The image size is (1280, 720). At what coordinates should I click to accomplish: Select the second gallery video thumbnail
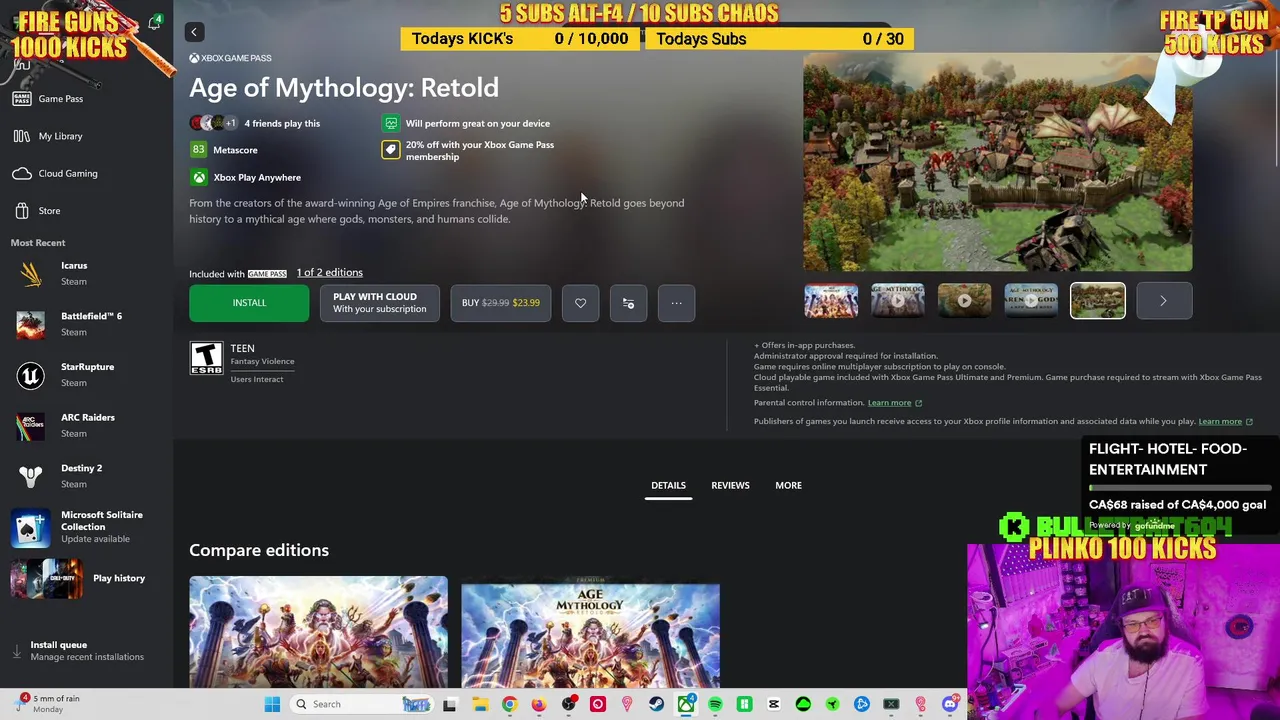tap(897, 301)
